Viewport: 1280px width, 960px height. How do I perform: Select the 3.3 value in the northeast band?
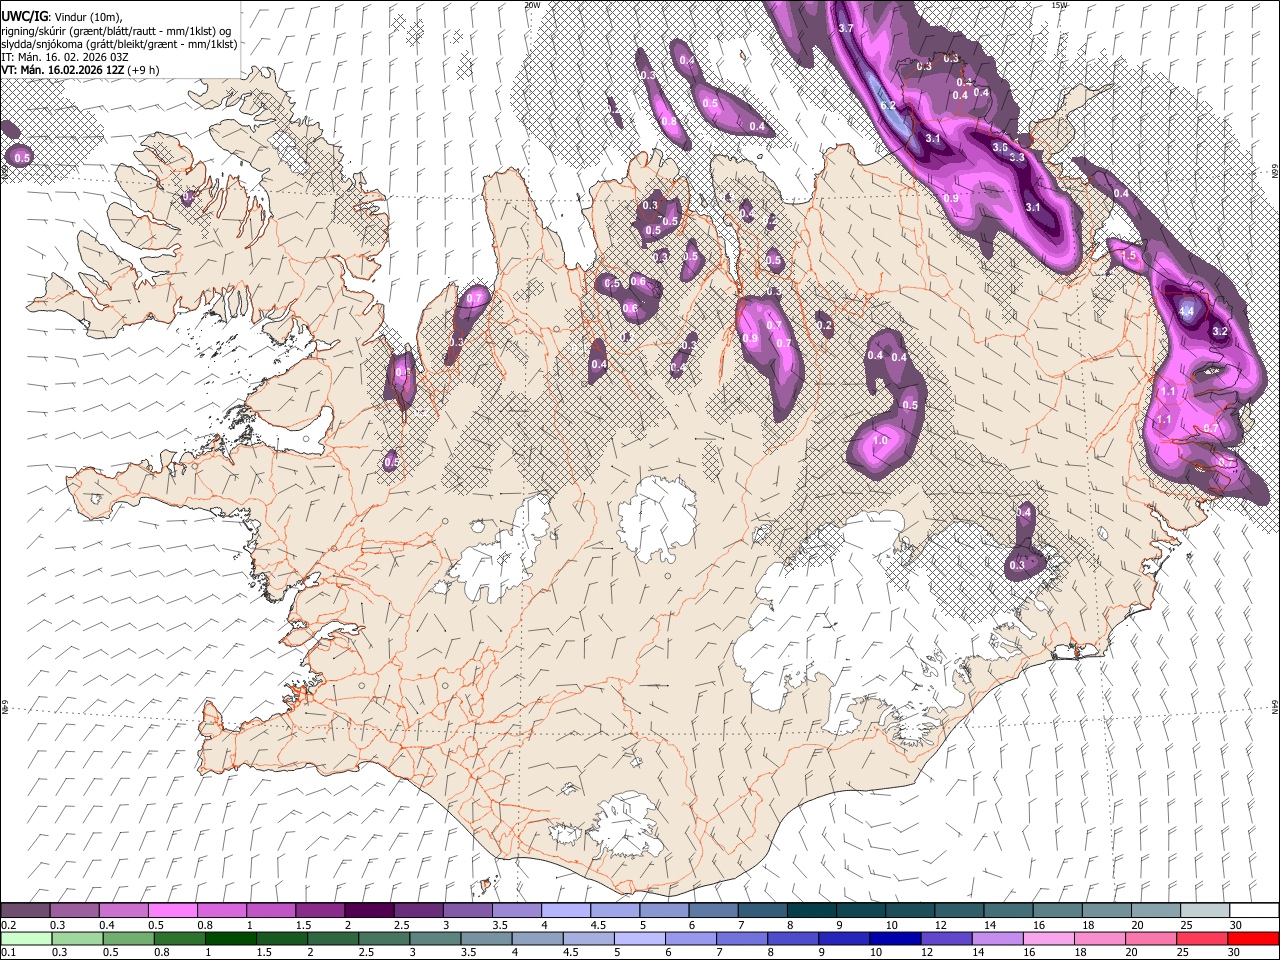point(1017,158)
